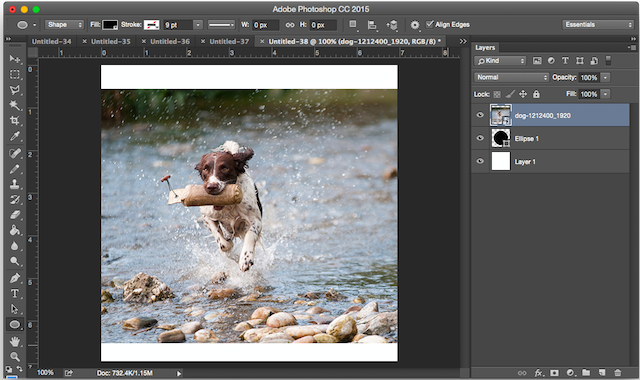Image resolution: width=640 pixels, height=380 pixels.
Task: Toggle lock all
Action: pyautogui.click(x=536, y=94)
